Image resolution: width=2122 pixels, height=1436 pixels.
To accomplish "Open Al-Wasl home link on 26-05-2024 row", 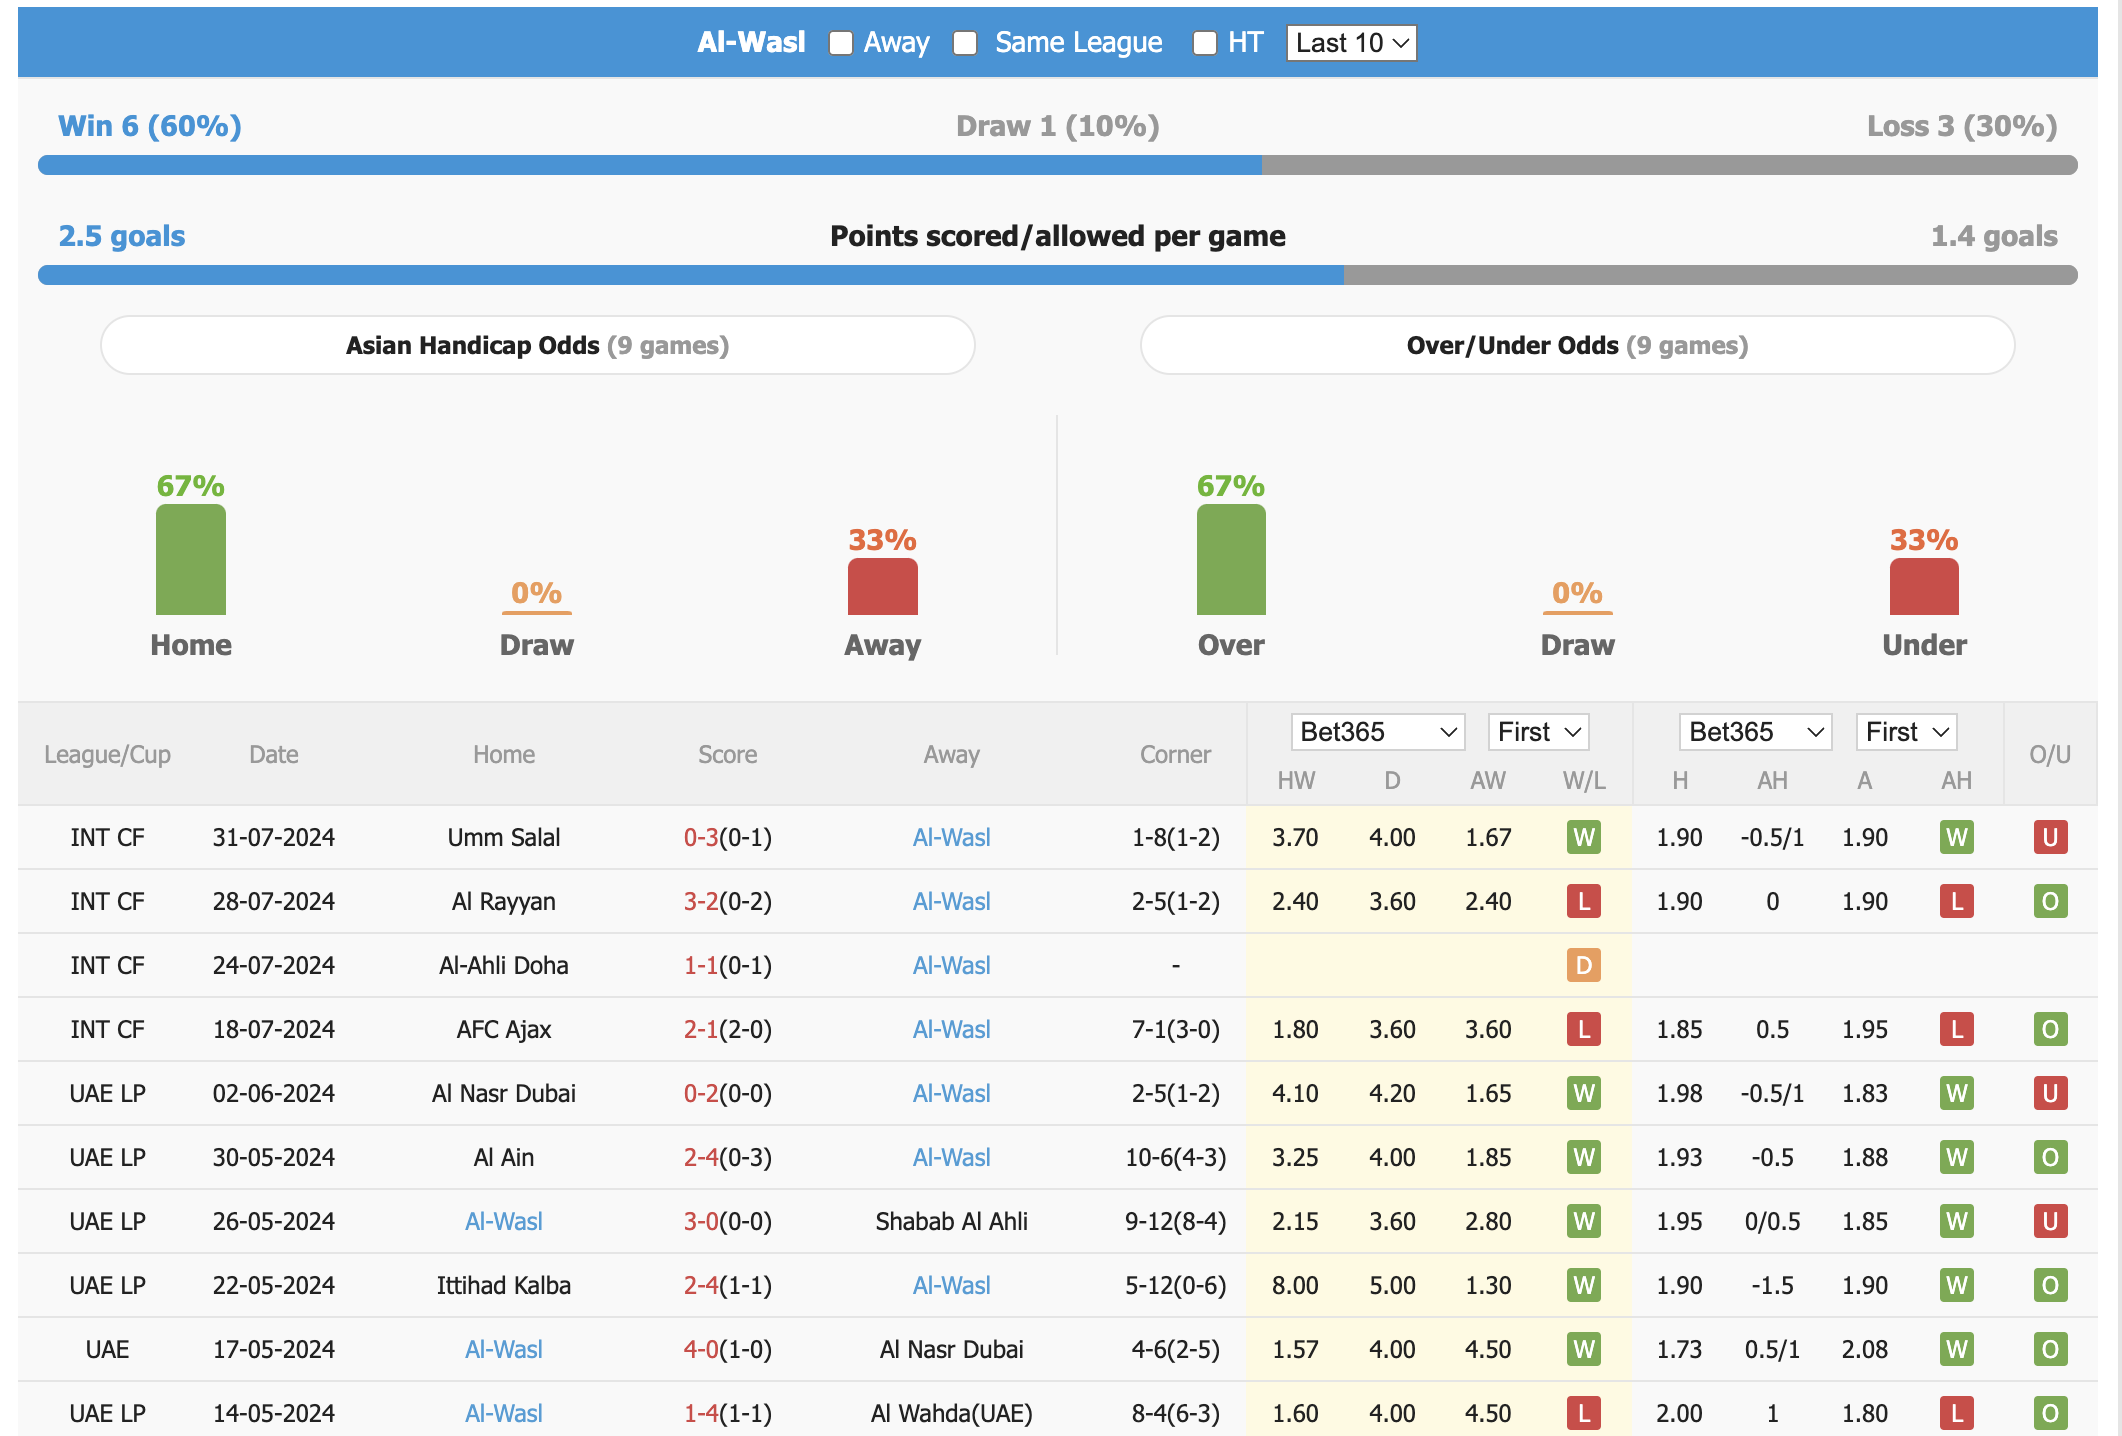I will pyautogui.click(x=504, y=1221).
